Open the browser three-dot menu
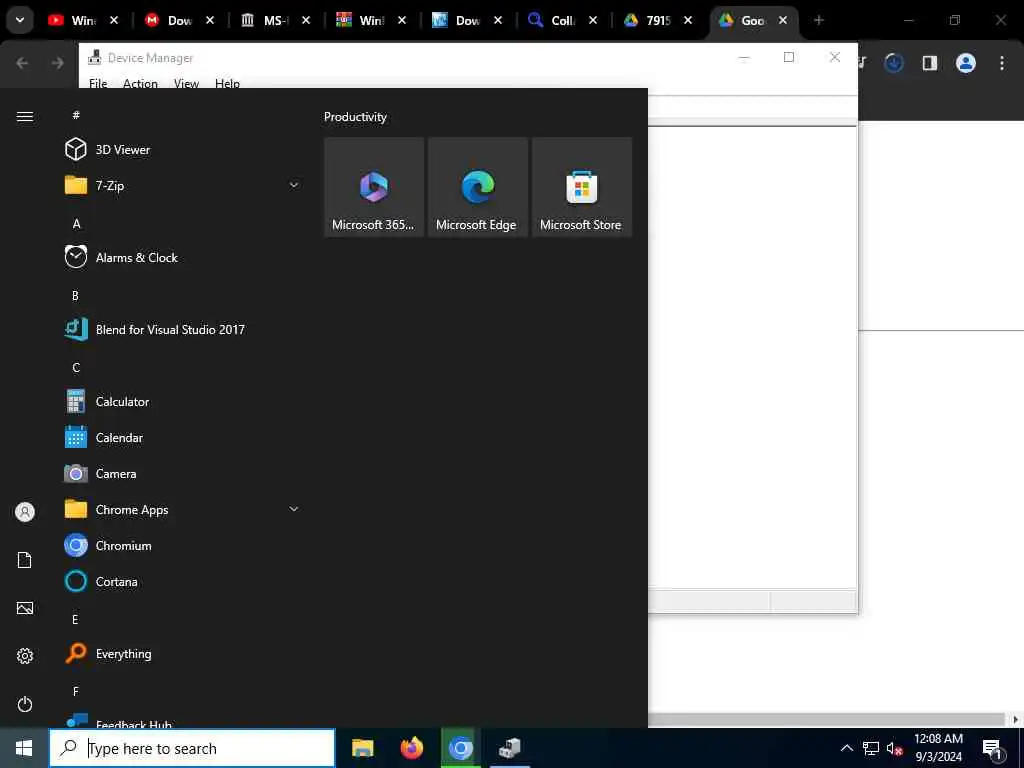 (1002, 63)
